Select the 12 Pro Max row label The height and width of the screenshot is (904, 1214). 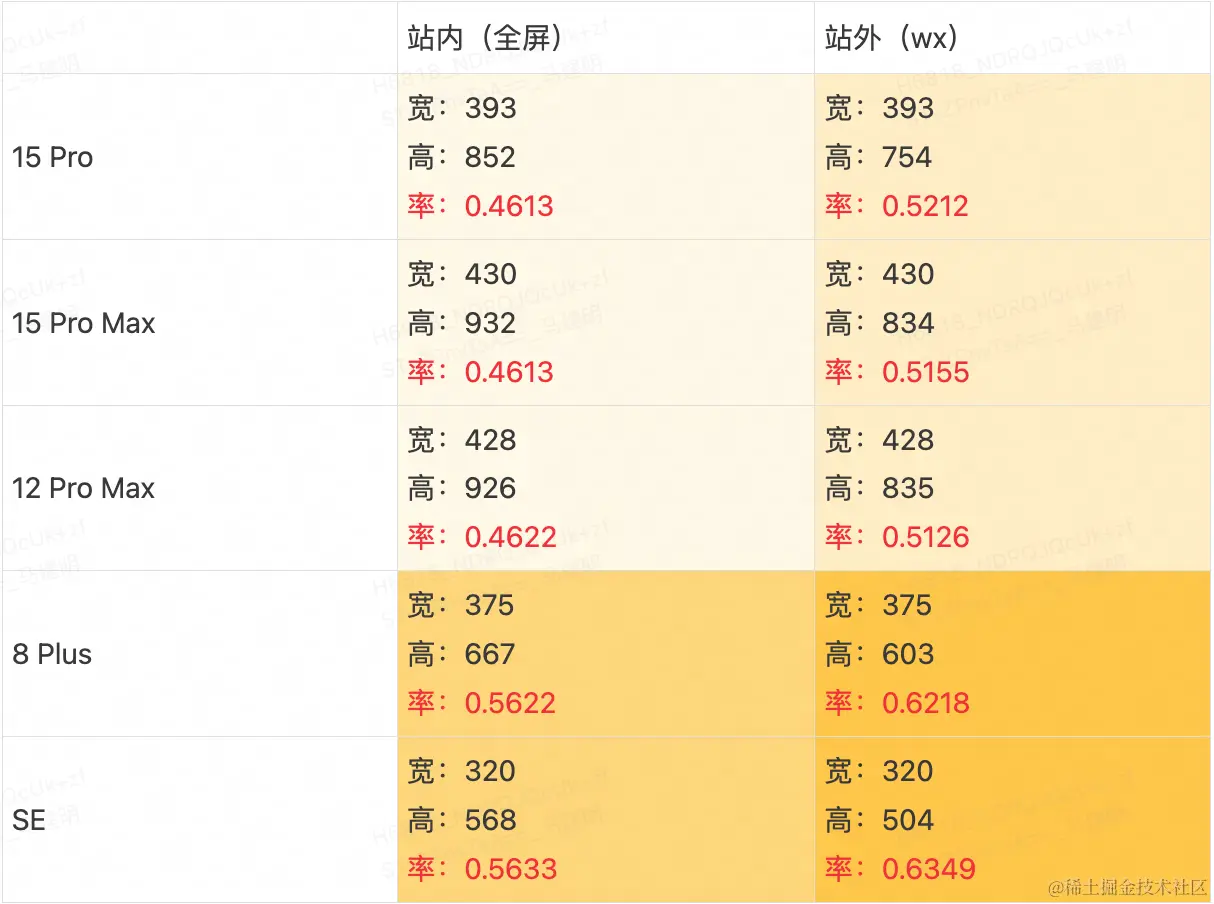tap(83, 488)
